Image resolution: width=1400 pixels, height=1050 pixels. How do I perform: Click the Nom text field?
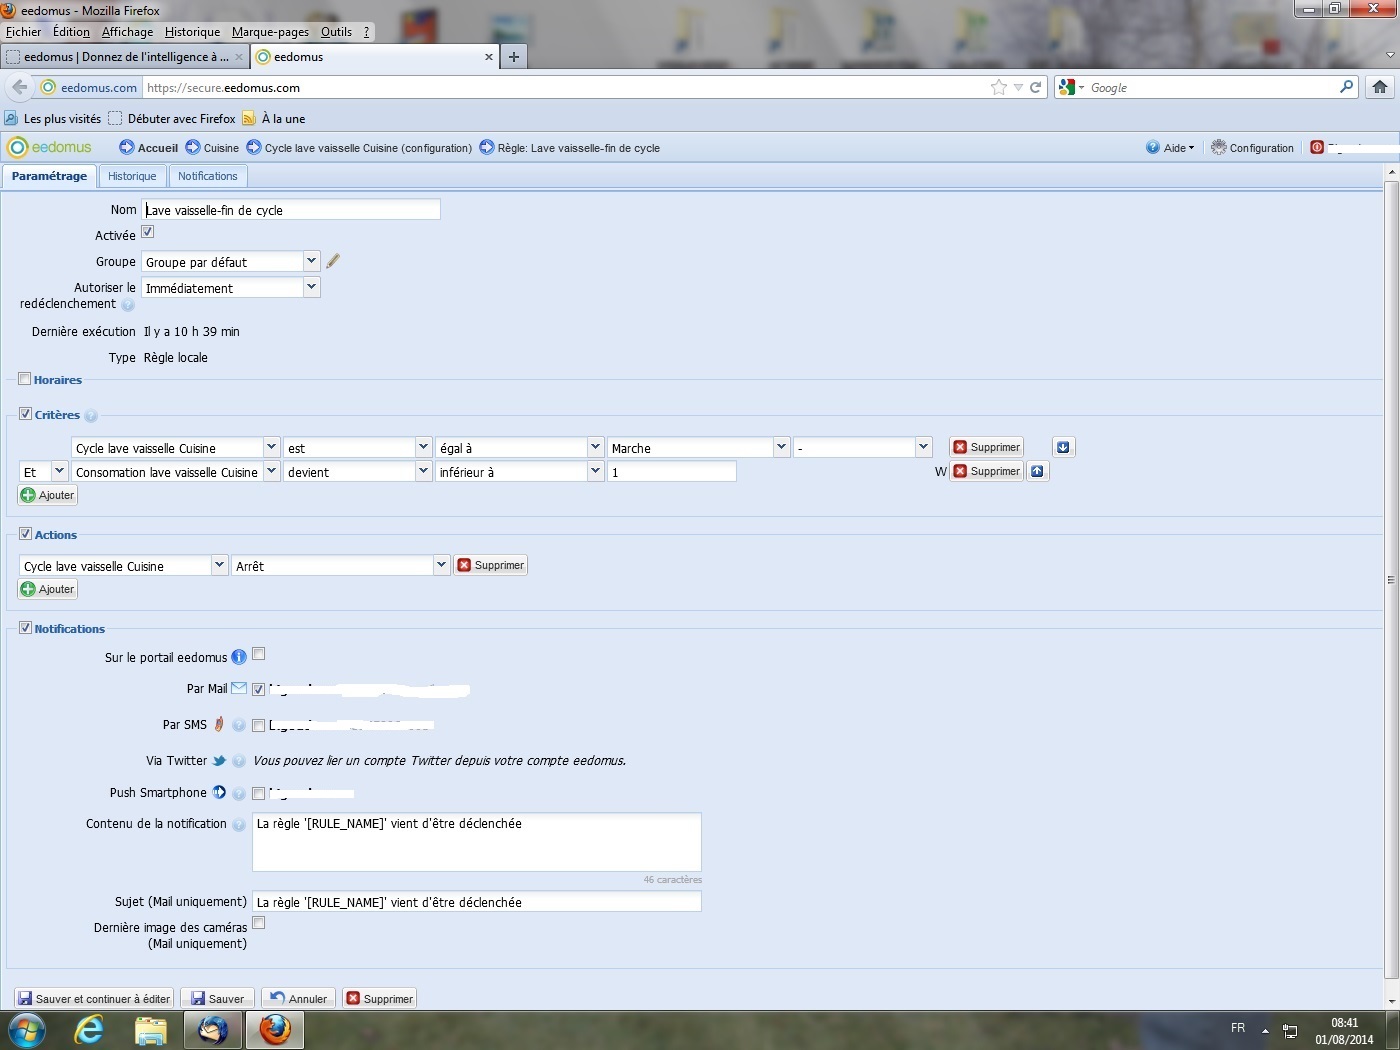[290, 210]
